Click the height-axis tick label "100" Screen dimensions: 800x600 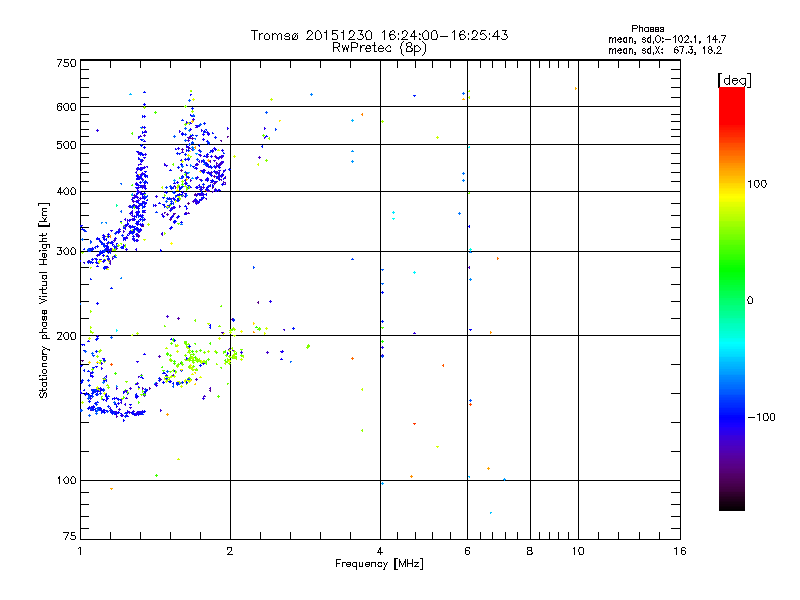point(66,481)
